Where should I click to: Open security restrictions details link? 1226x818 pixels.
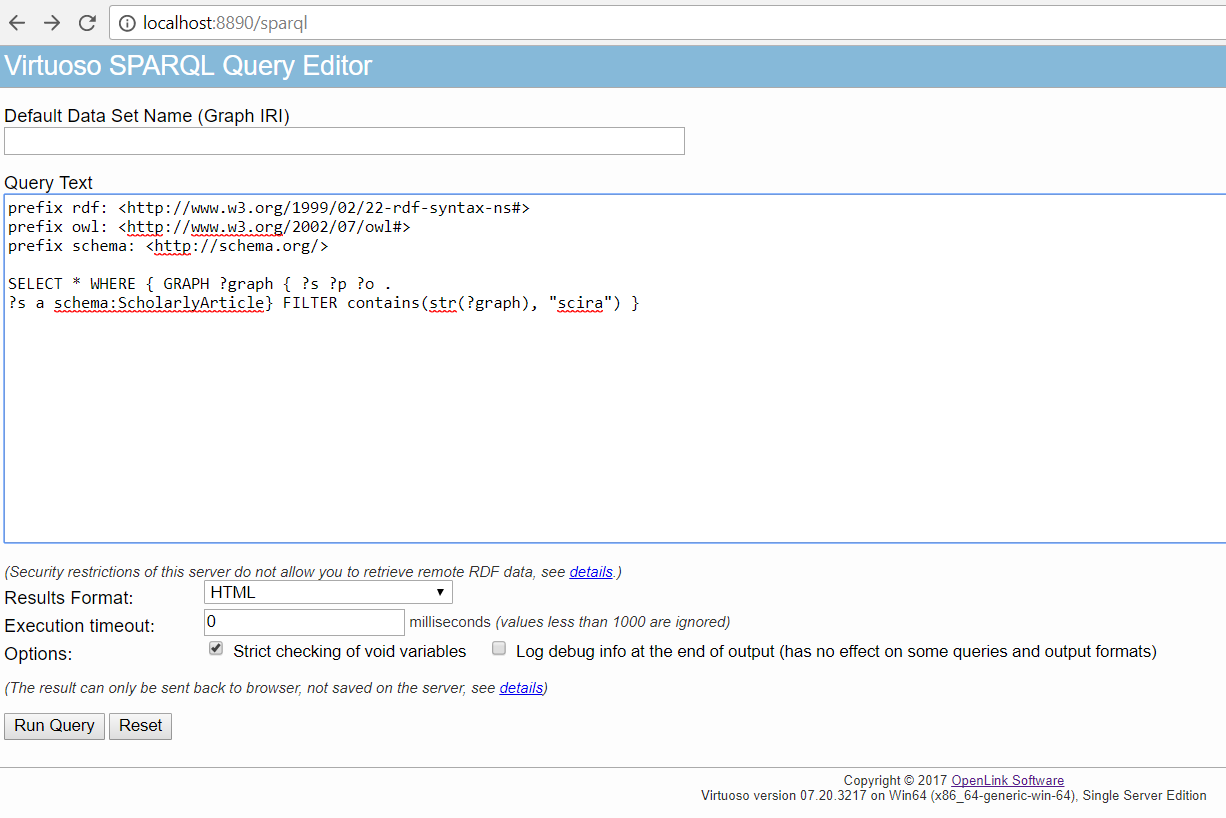(591, 572)
